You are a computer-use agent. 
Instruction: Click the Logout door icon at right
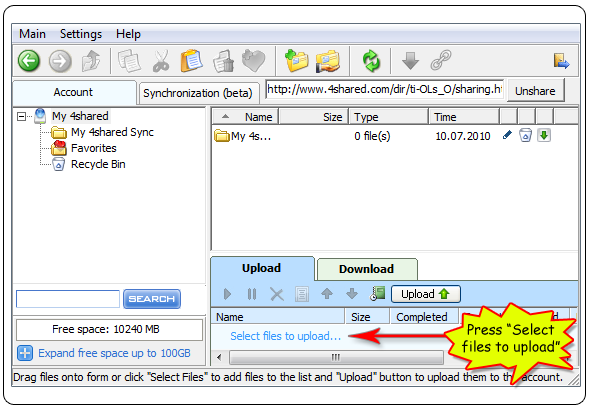562,61
